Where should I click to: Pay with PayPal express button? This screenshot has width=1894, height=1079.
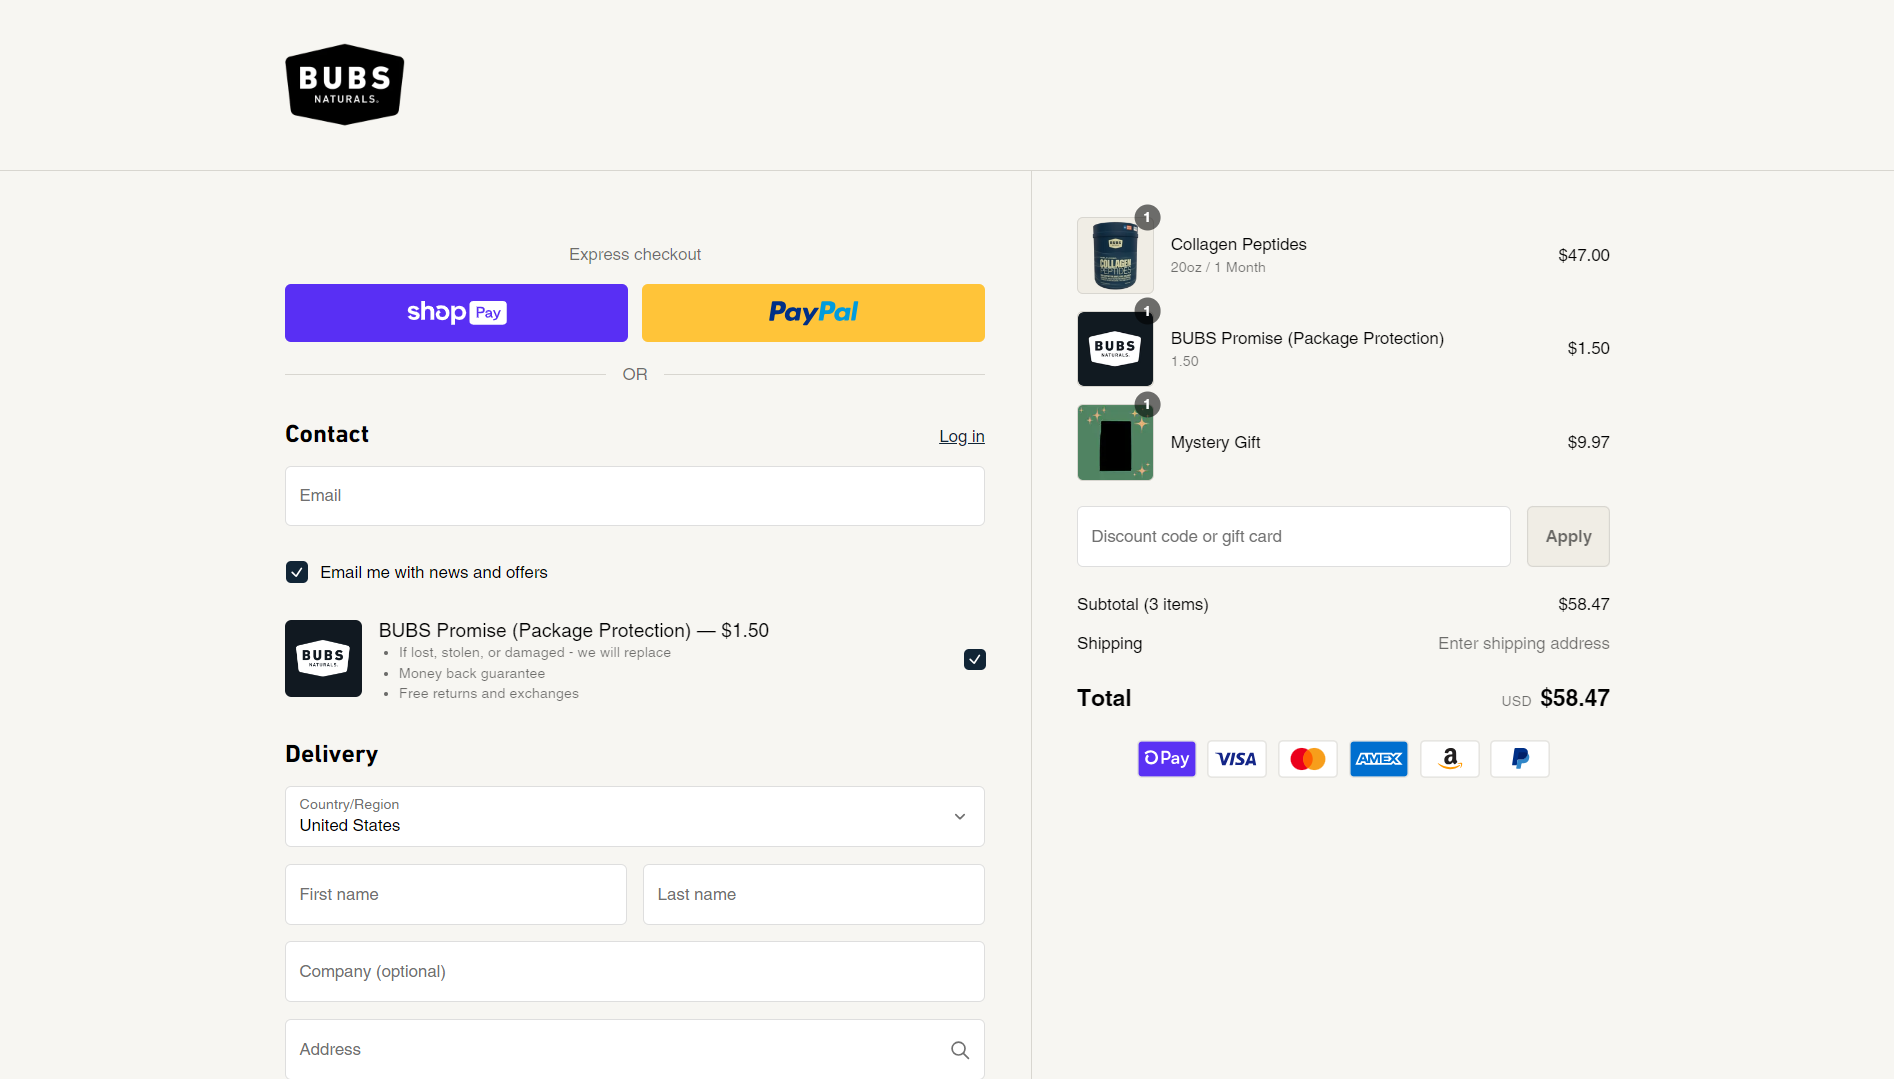click(x=813, y=313)
